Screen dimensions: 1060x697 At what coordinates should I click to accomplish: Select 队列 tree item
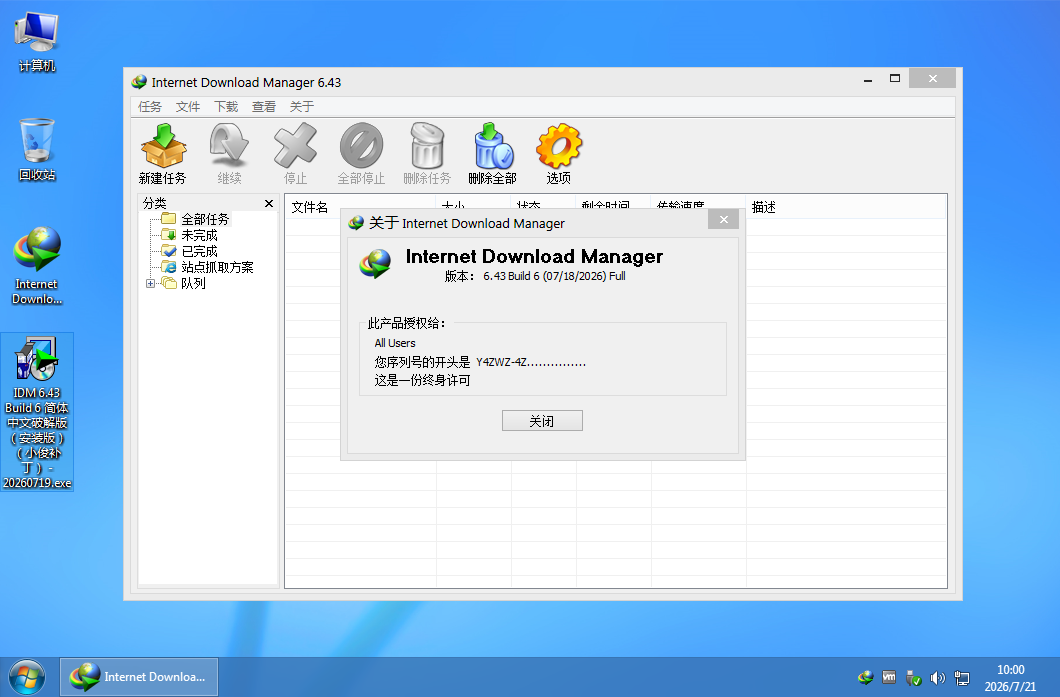click(193, 283)
